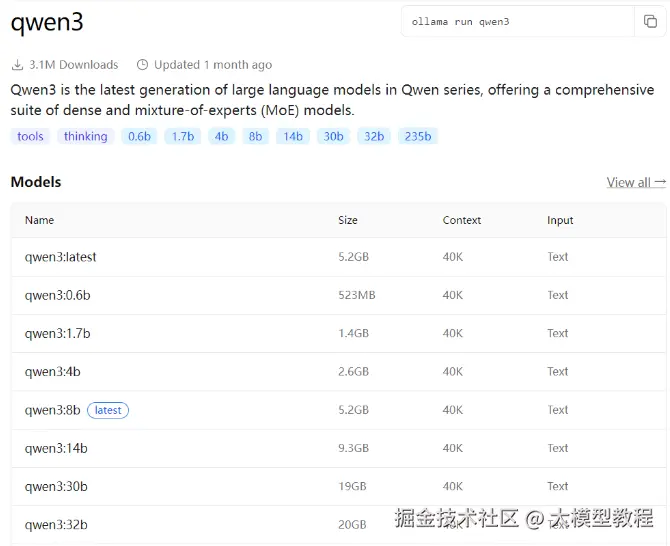Click the 9.3GB size value
This screenshot has width=670, height=546.
[x=353, y=448]
